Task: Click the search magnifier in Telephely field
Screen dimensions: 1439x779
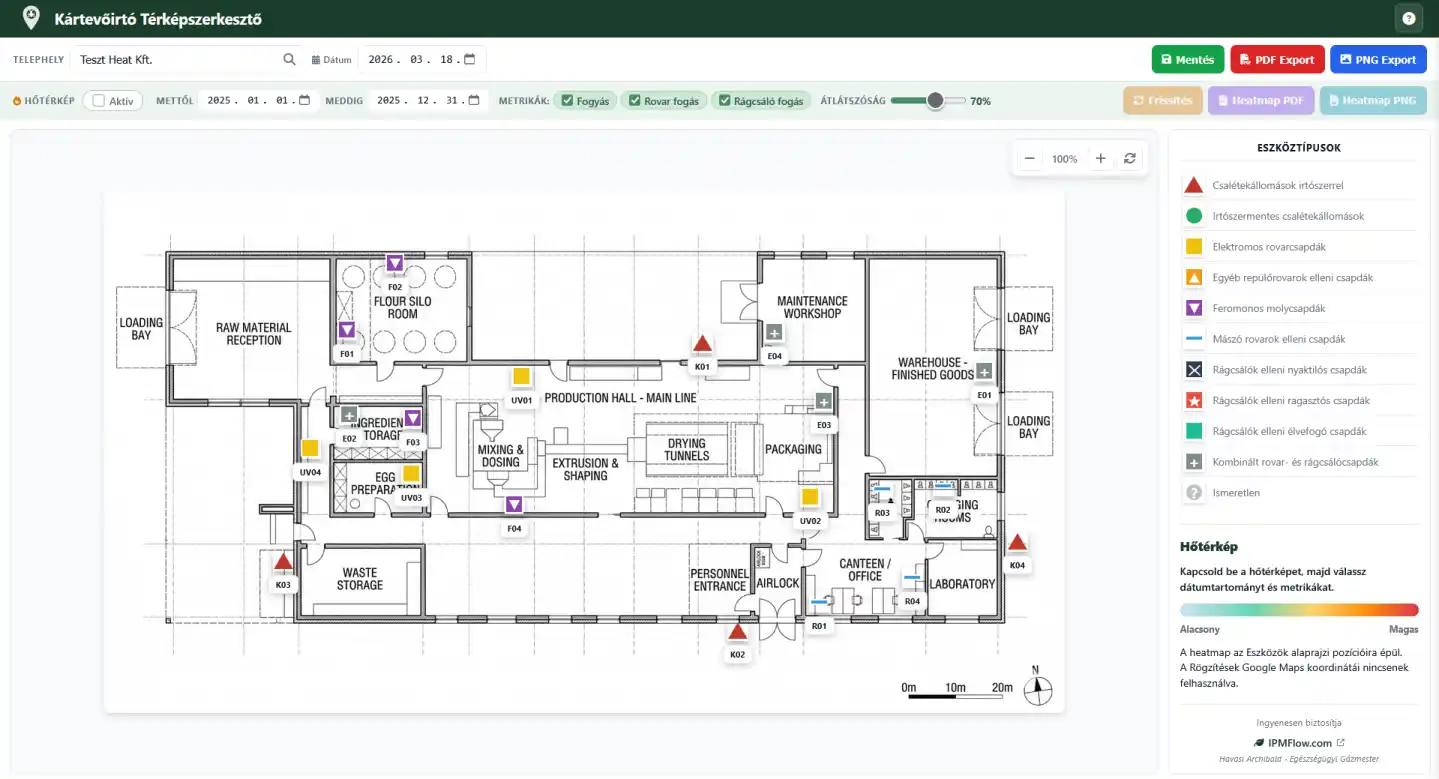Action: coord(289,60)
